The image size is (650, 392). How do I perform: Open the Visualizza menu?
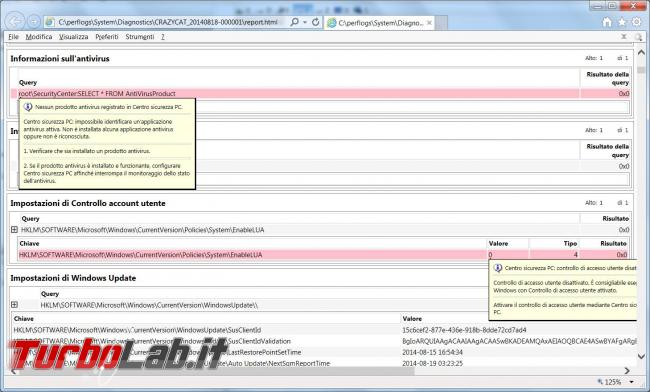(x=73, y=36)
